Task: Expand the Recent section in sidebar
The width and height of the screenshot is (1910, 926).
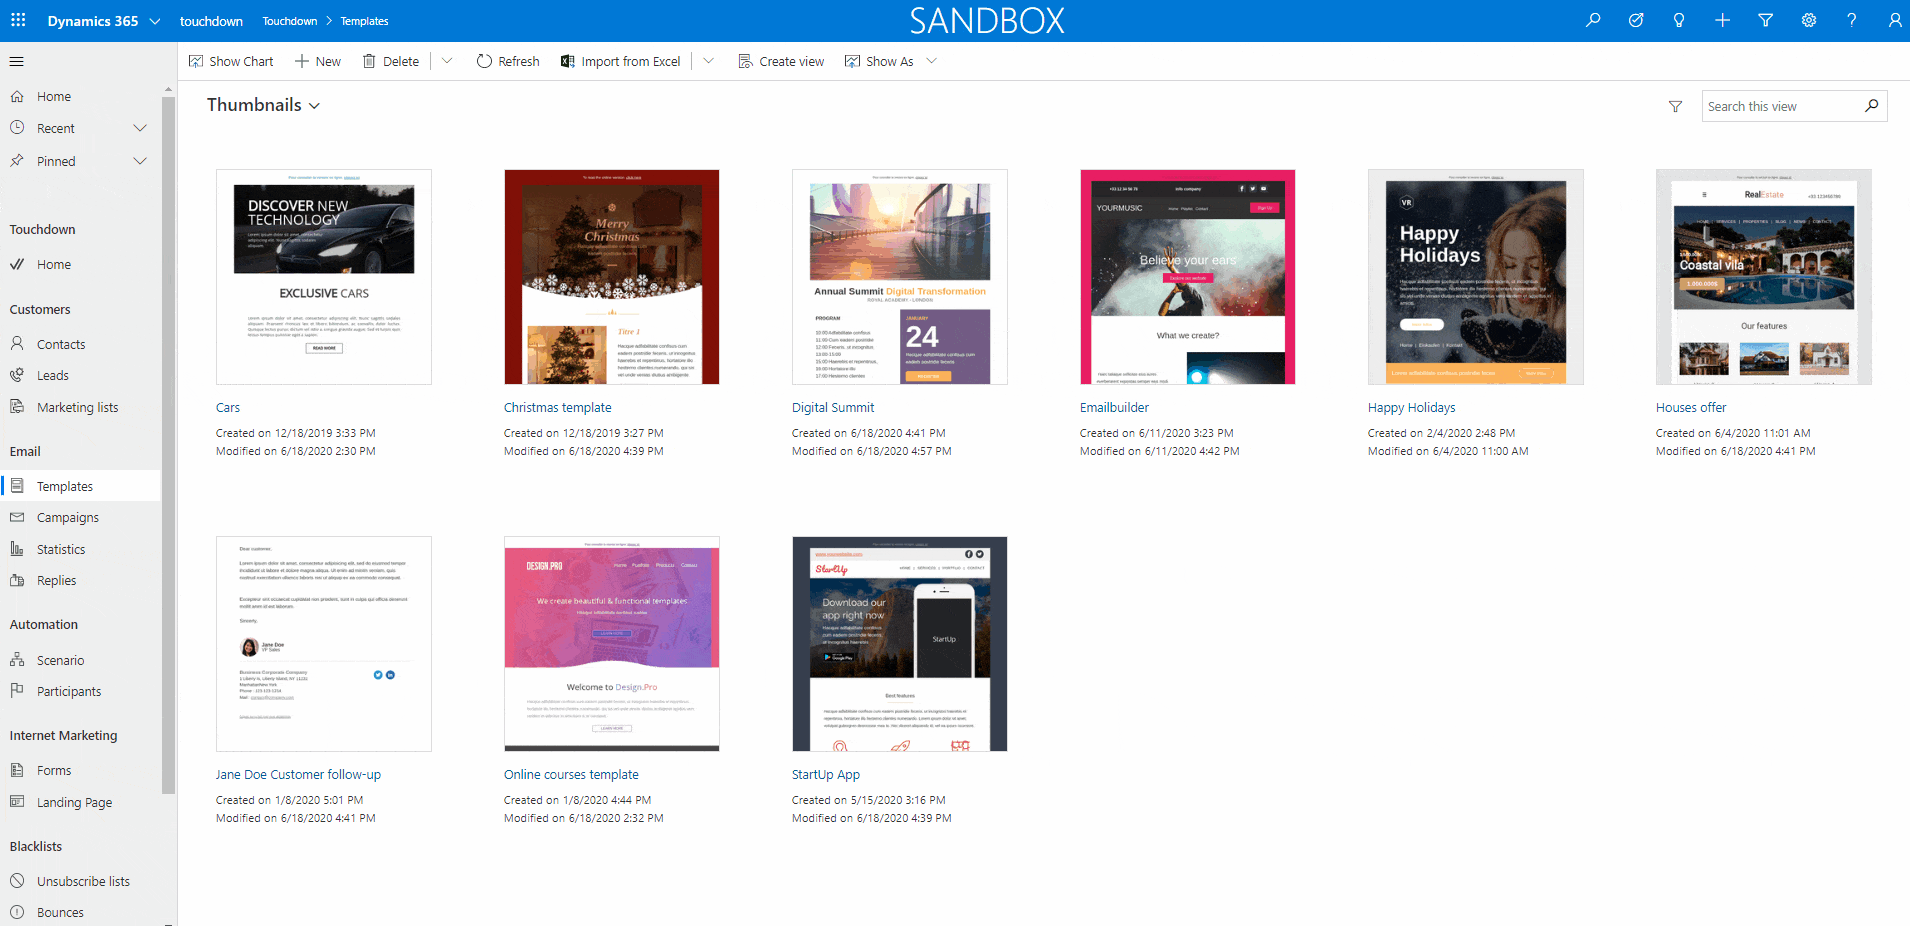Action: pos(140,128)
